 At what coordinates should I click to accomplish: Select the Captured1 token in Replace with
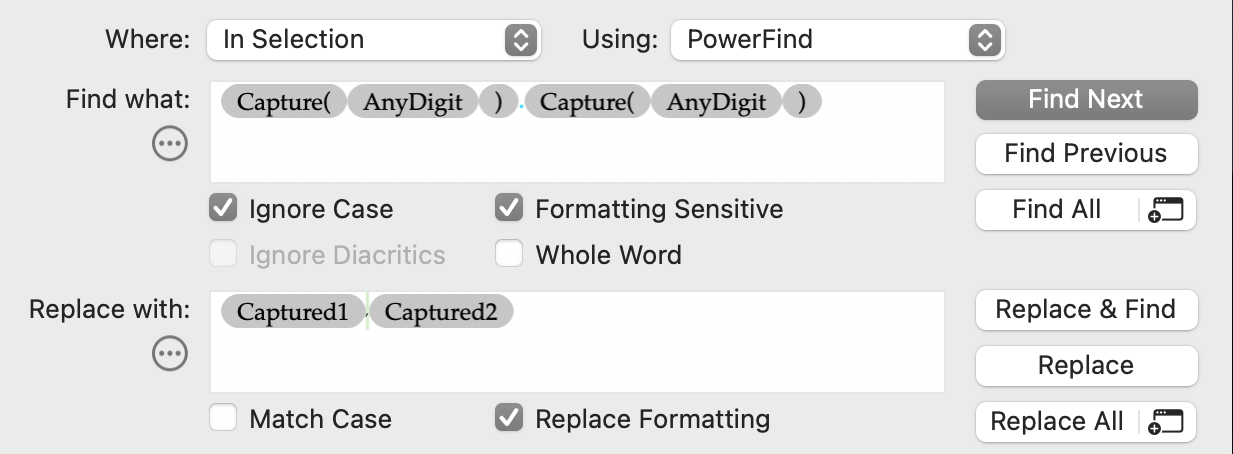tap(292, 312)
